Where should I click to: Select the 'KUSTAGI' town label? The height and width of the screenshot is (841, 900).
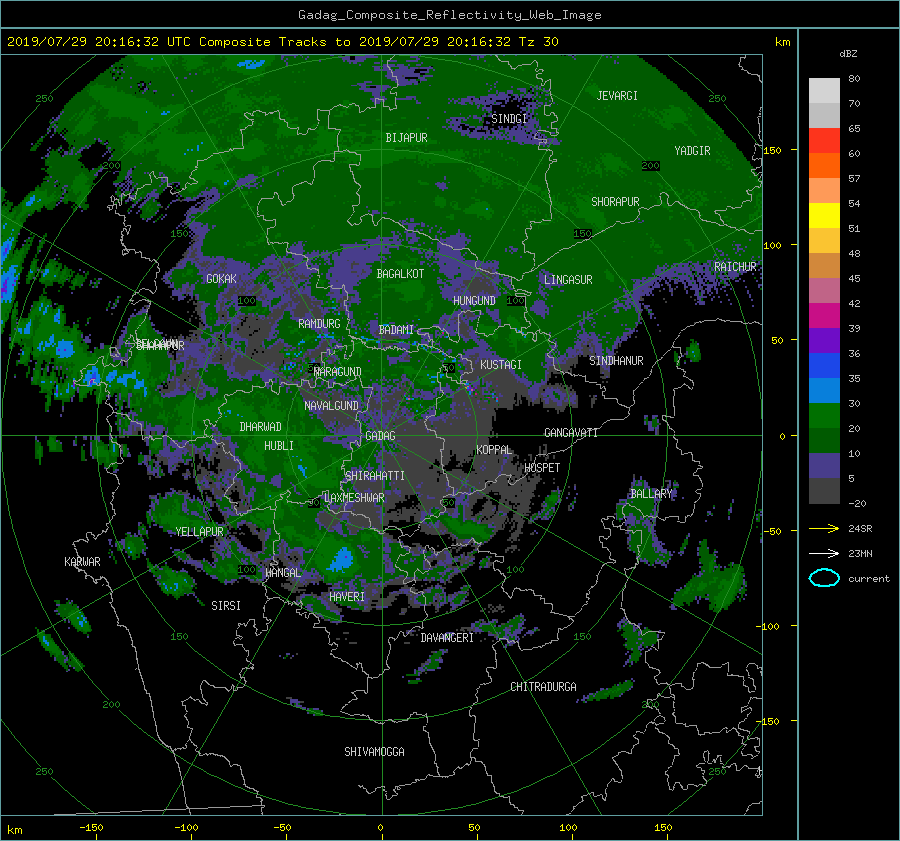click(501, 365)
